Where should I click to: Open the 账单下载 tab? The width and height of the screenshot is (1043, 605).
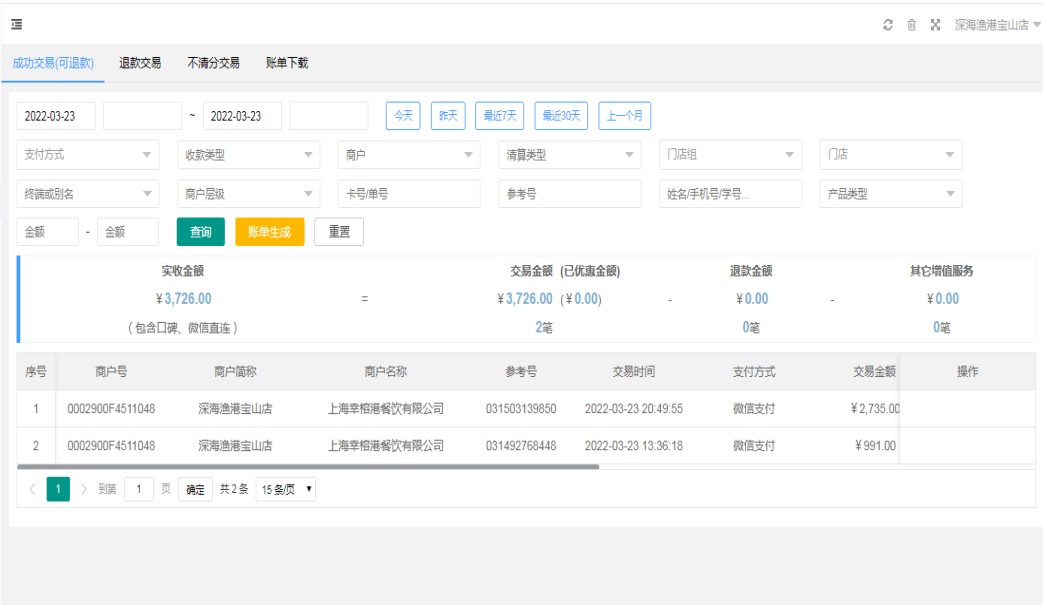point(287,63)
